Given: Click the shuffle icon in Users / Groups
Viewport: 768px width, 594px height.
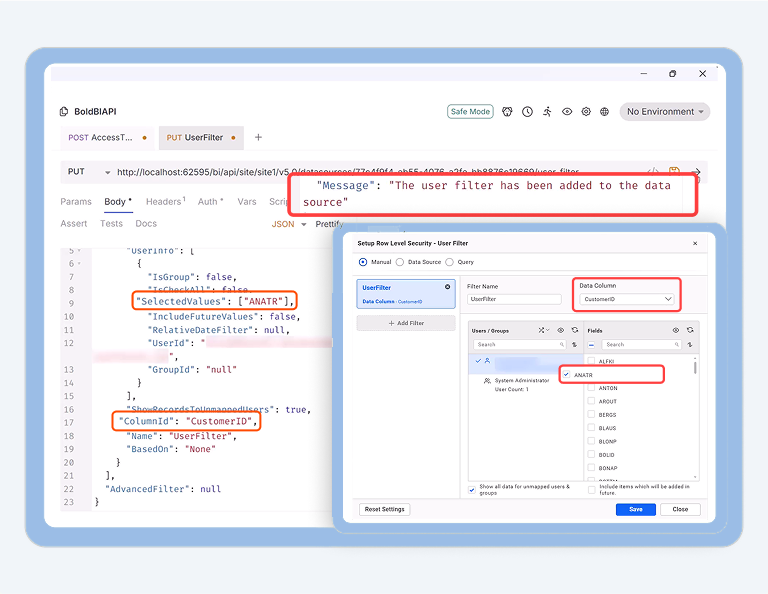Looking at the screenshot, I should pyautogui.click(x=543, y=330).
